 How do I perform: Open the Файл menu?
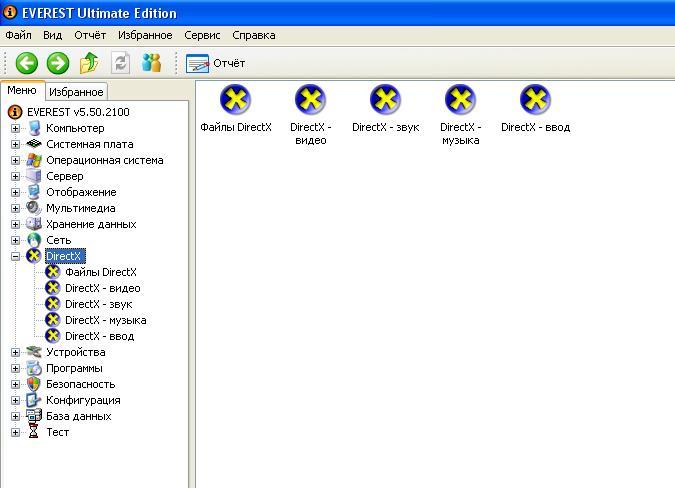click(18, 35)
